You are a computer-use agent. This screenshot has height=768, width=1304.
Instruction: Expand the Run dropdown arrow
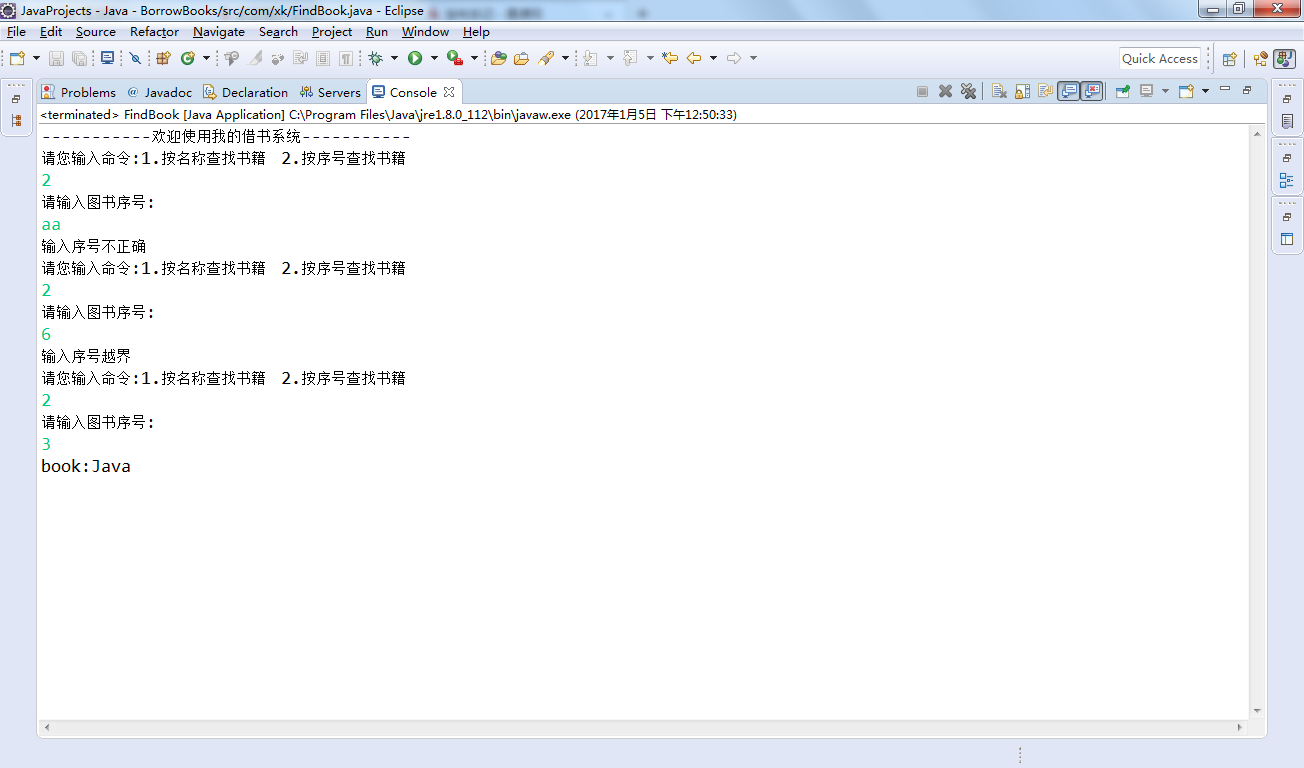tap(434, 58)
